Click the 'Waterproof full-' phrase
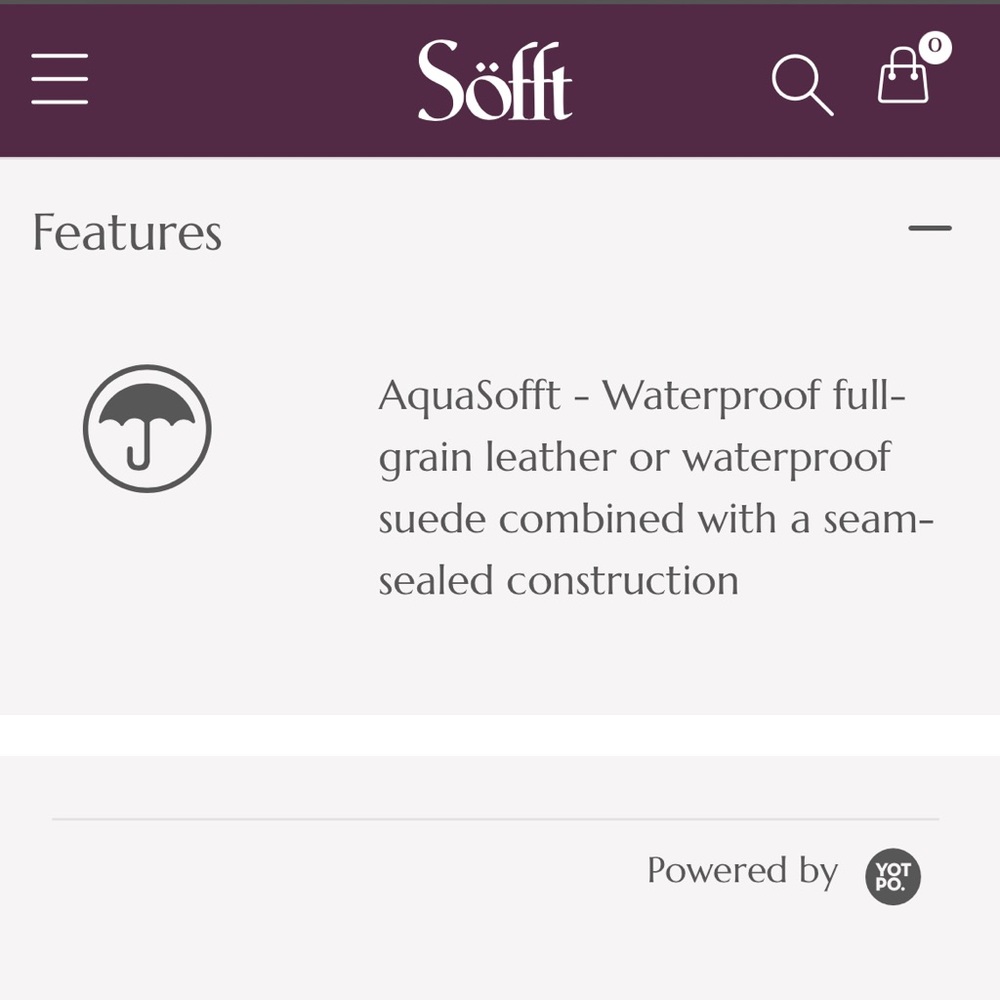Screen dimensions: 1000x1000 (754, 395)
